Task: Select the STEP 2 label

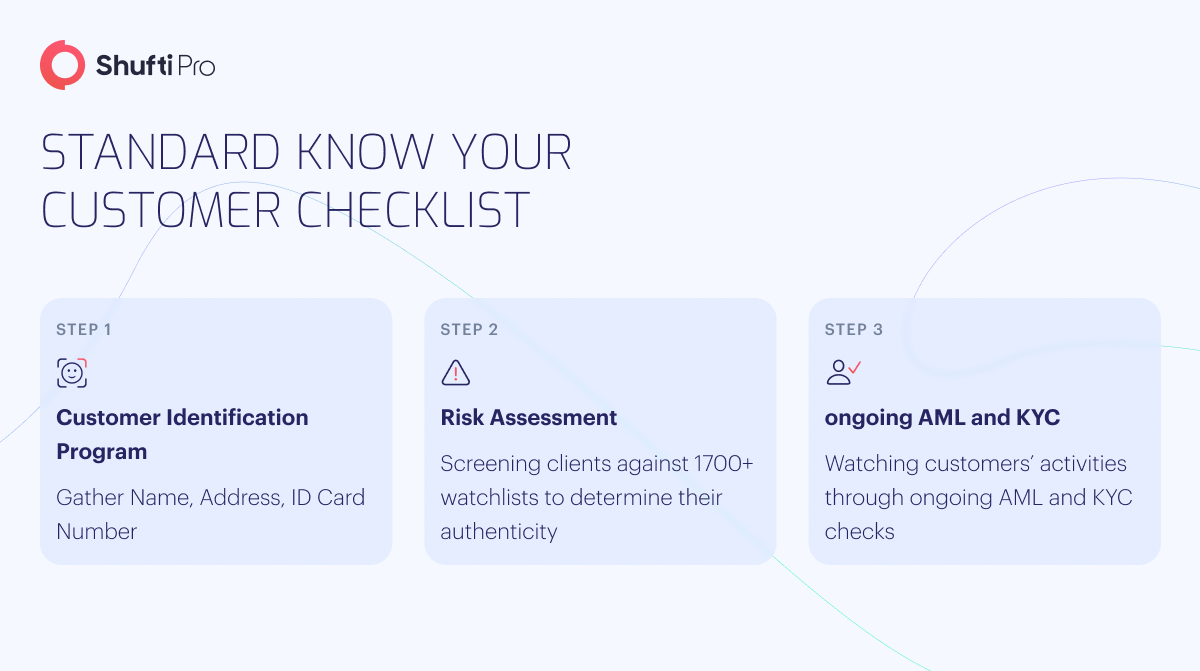Action: point(469,329)
